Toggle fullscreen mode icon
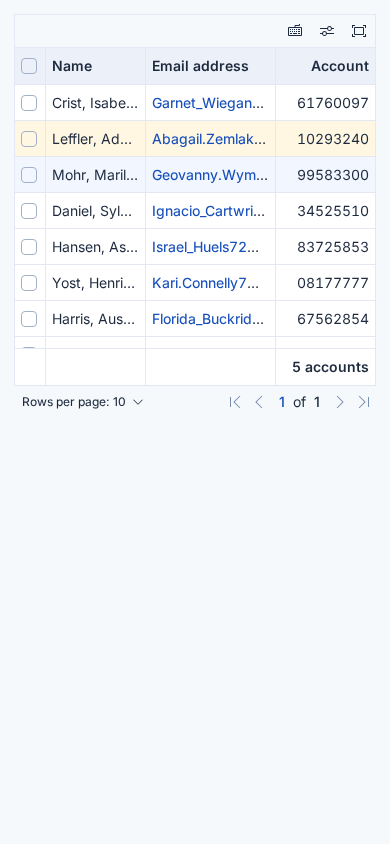 [x=359, y=31]
